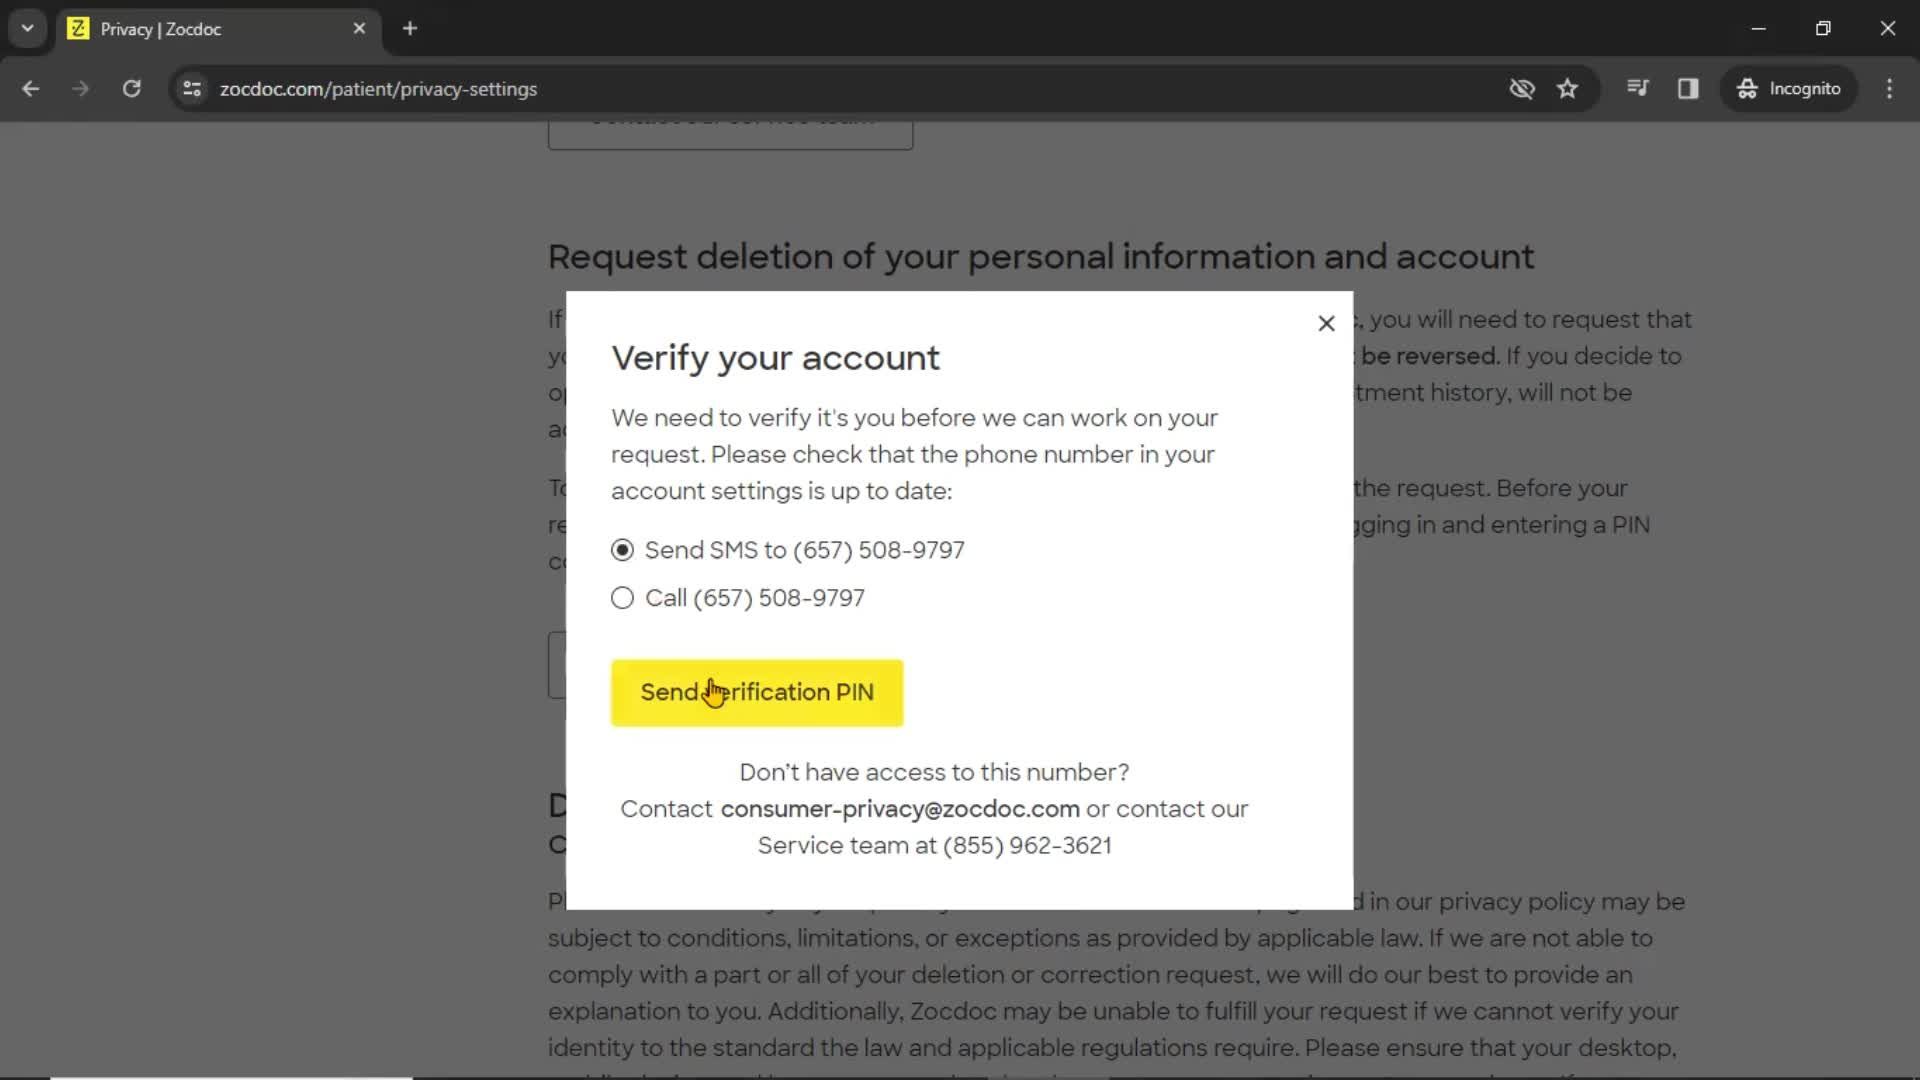This screenshot has height=1080, width=1920.
Task: Open the third-party cookies blocked eye icon
Action: [1521, 89]
